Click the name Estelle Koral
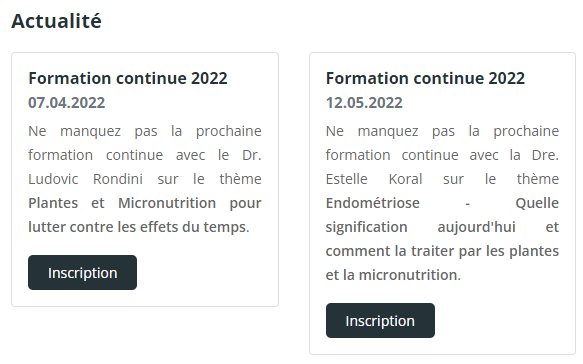Image resolution: width=583 pixels, height=364 pixels. (x=374, y=179)
